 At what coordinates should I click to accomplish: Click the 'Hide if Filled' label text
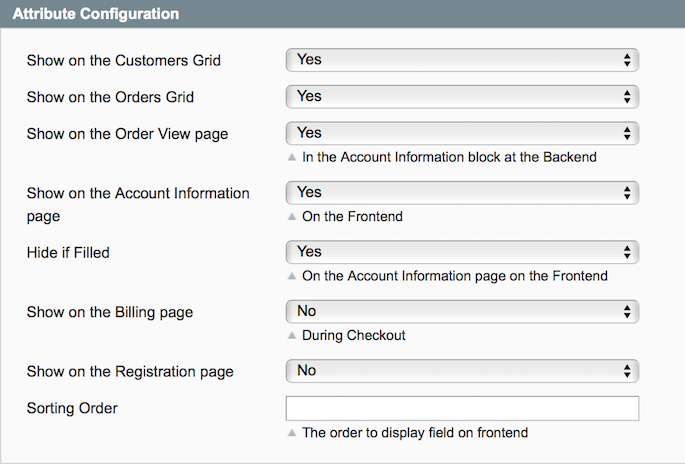(x=68, y=253)
